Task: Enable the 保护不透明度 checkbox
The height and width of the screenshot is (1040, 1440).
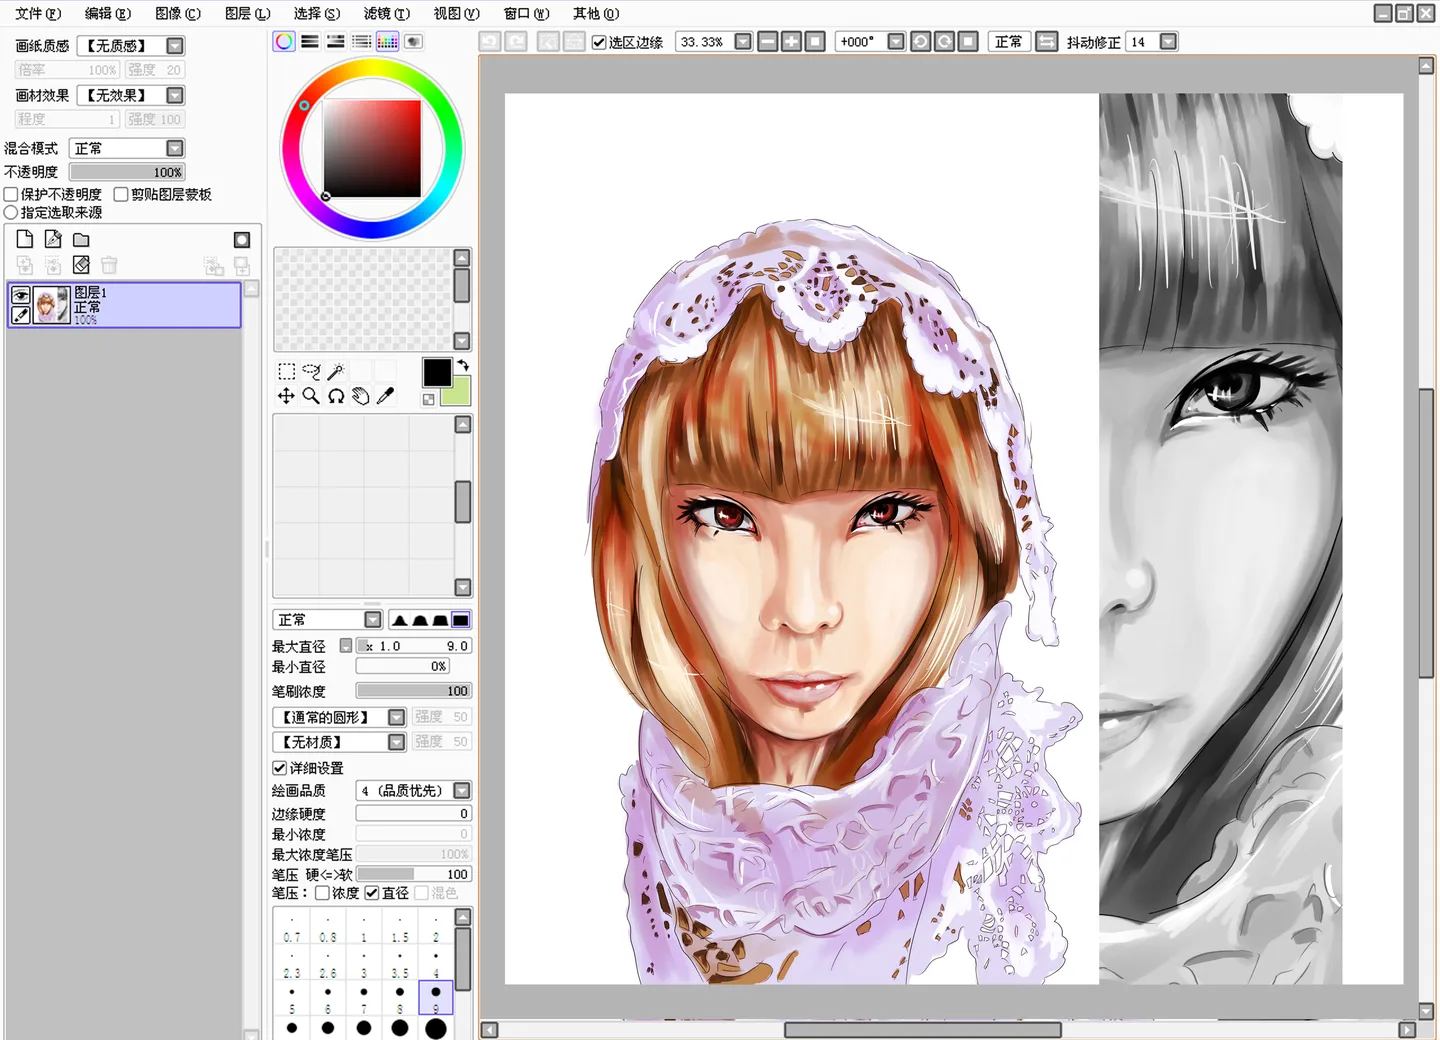Action: (12, 194)
